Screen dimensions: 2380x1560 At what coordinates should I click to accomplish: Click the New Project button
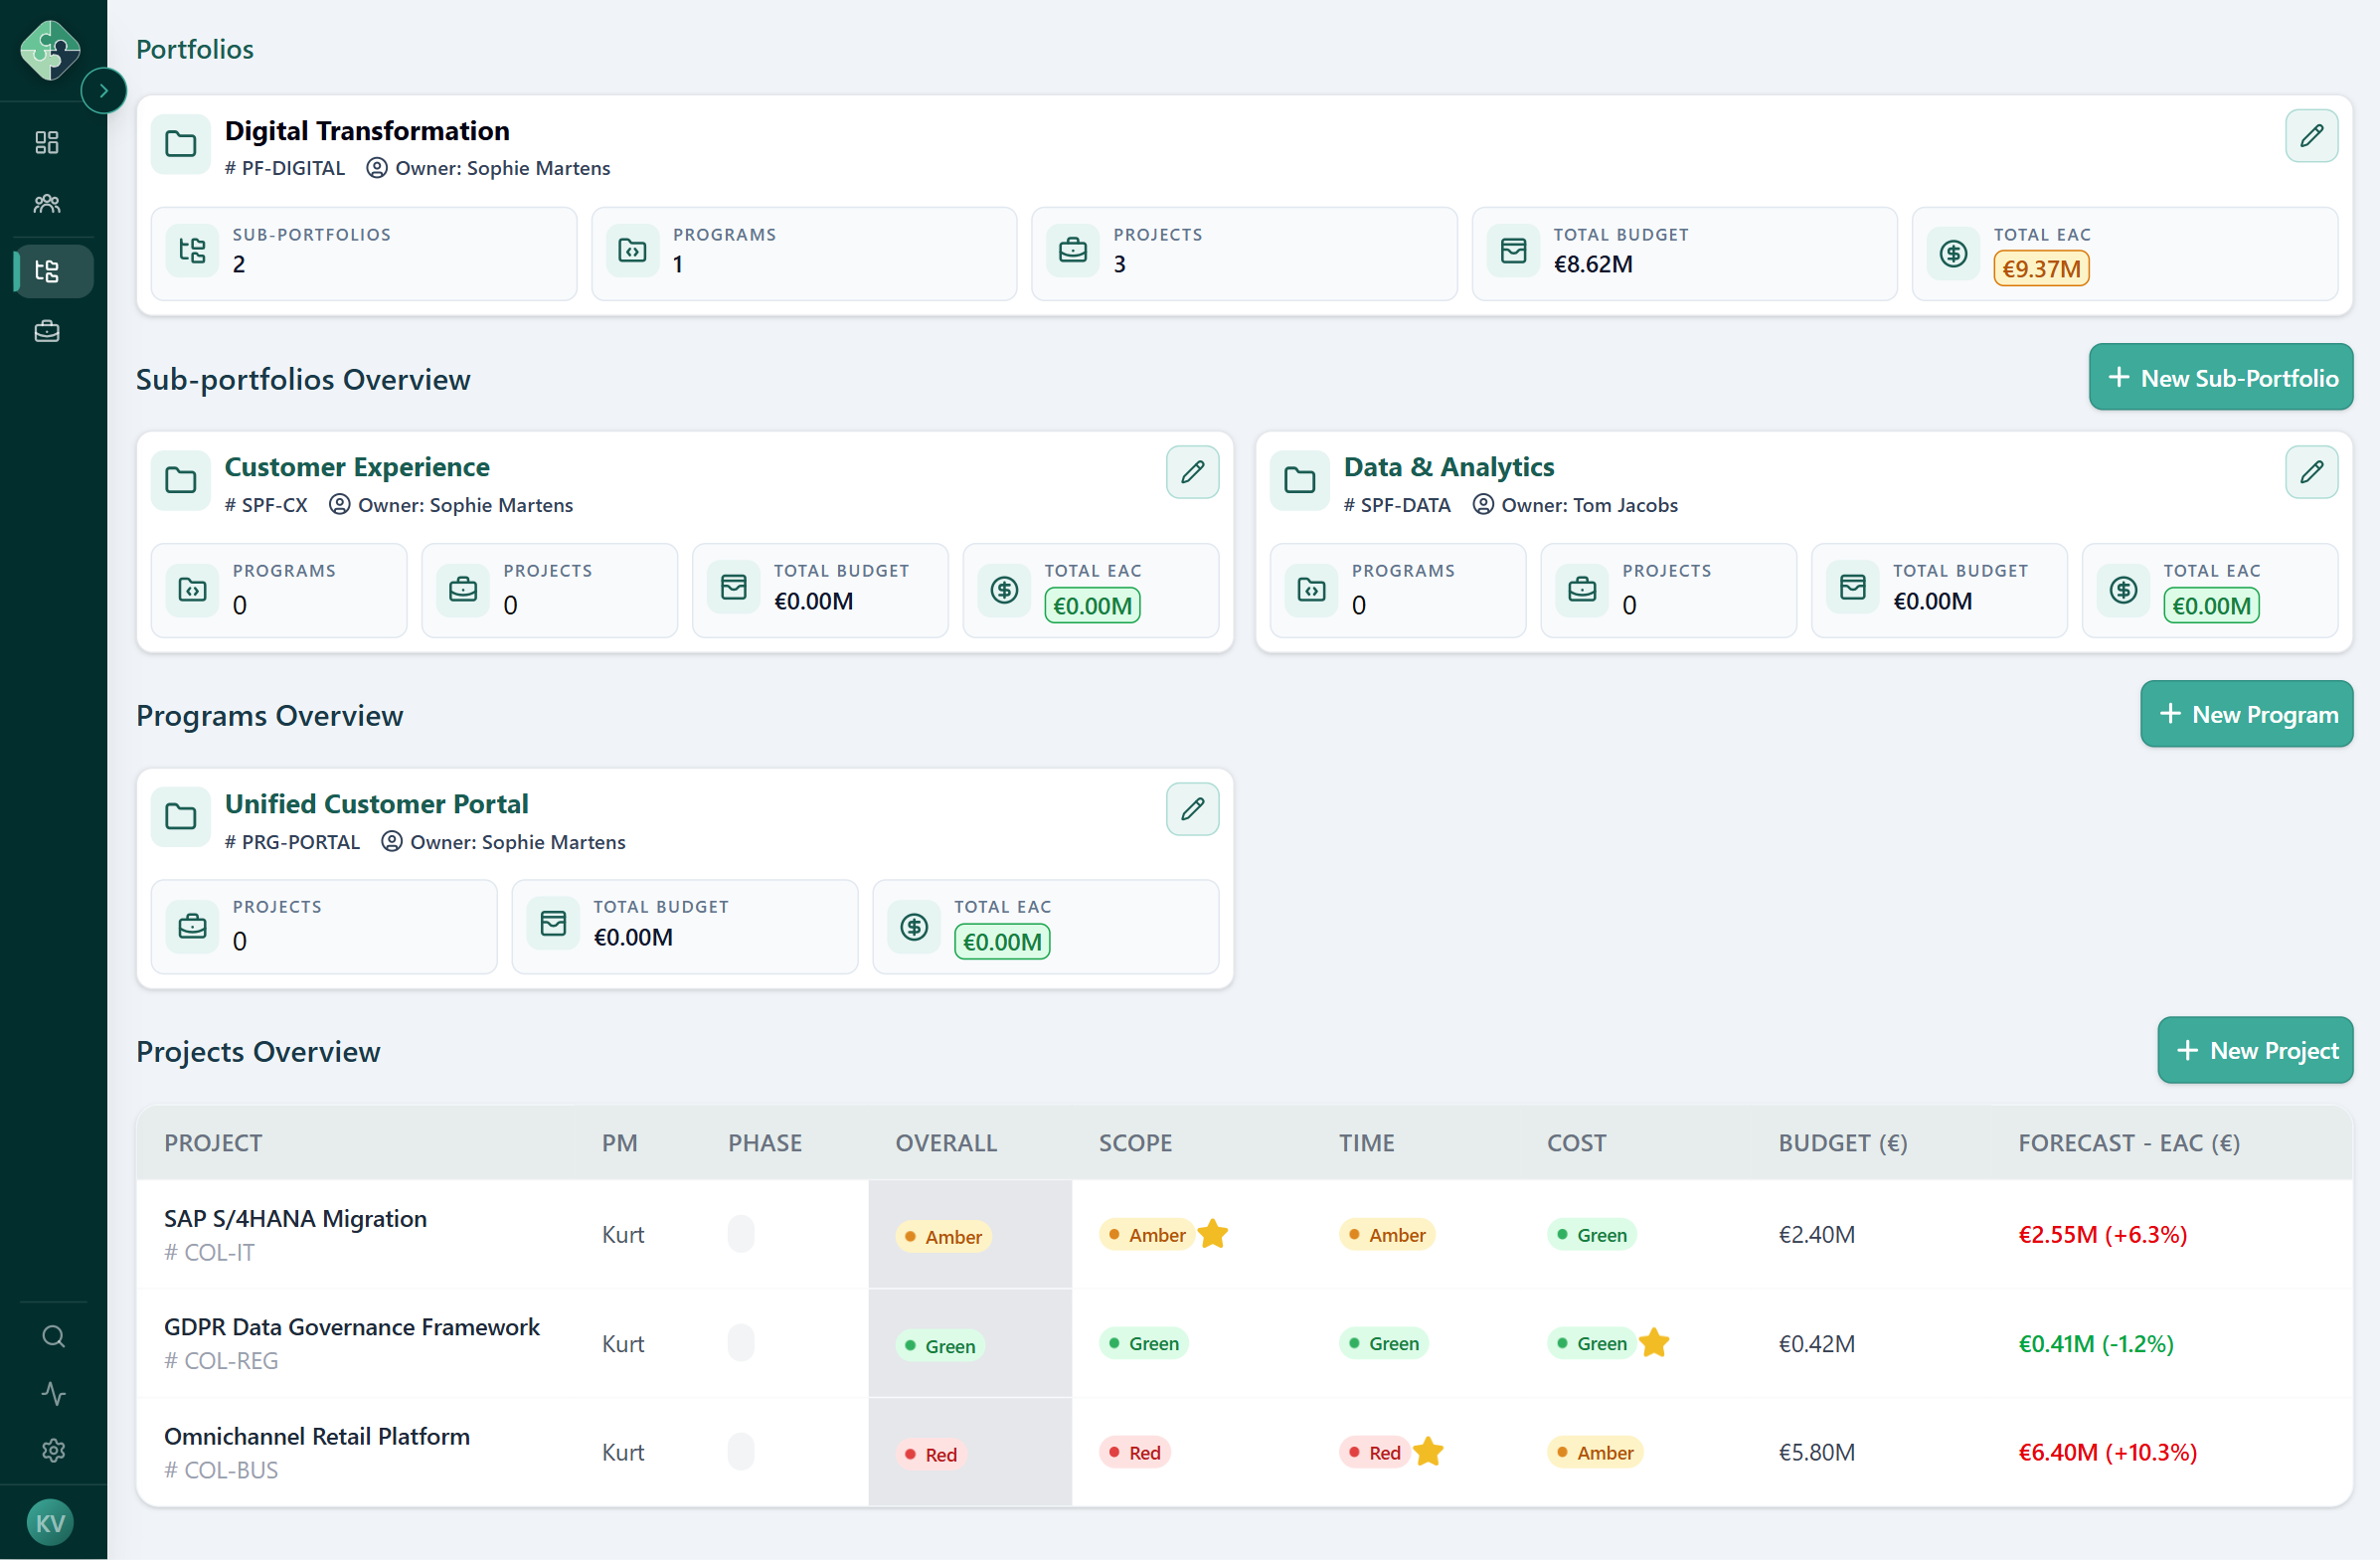(x=2255, y=1050)
